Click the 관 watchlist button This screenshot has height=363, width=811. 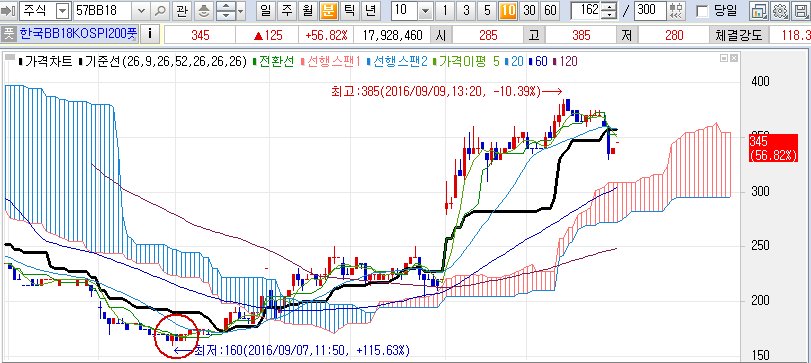coord(181,10)
